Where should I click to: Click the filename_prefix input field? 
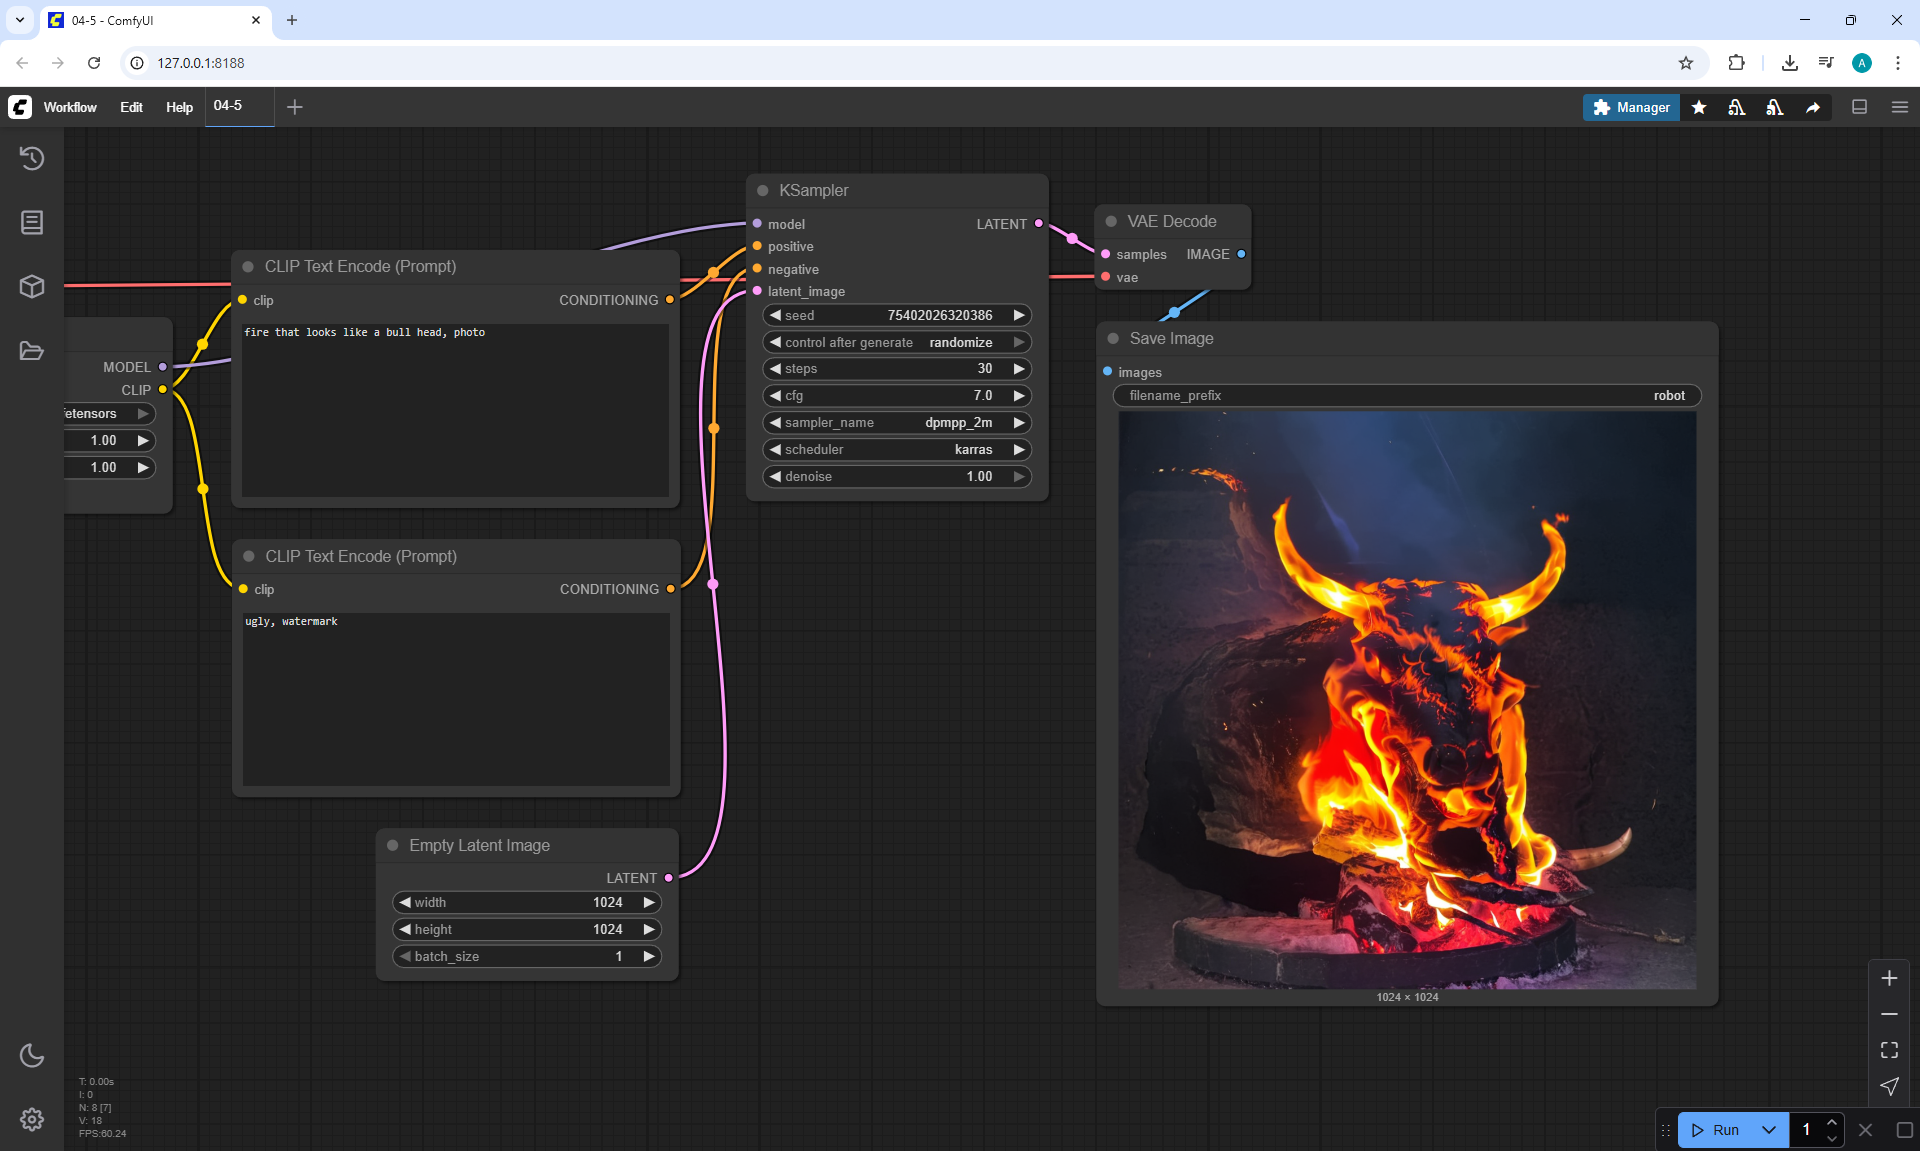(1406, 396)
